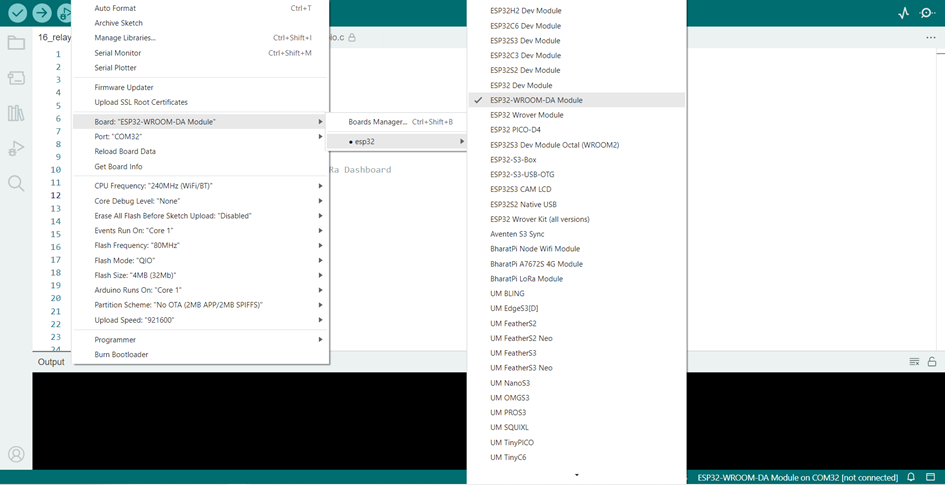
Task: Choose Archive Sketch menu entry
Action: [x=201, y=23]
